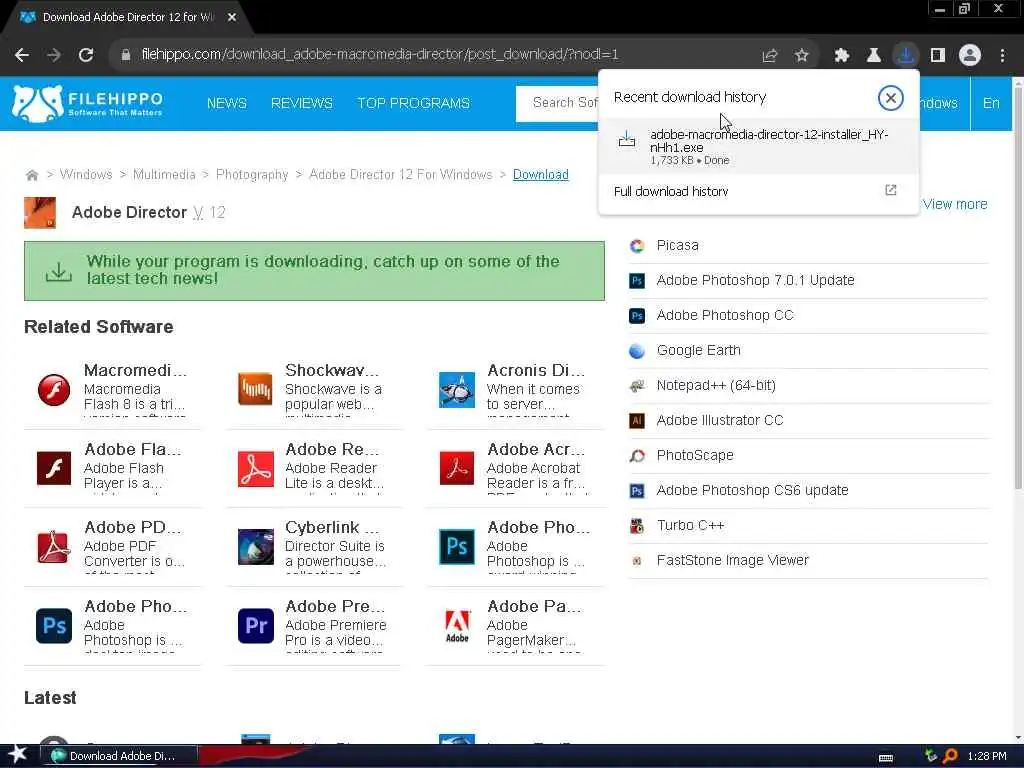Click the Cyberlink Director Suite icon
The image size is (1024, 768).
255,547
